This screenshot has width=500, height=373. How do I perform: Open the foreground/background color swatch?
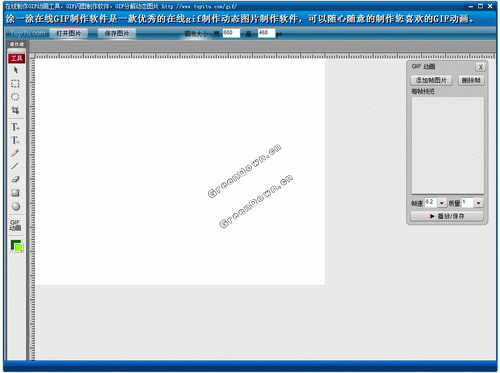click(x=16, y=246)
